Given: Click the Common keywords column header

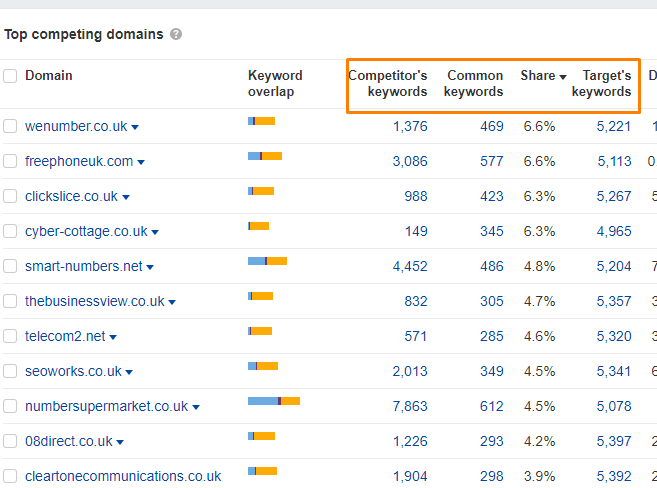Looking at the screenshot, I should click(x=473, y=83).
